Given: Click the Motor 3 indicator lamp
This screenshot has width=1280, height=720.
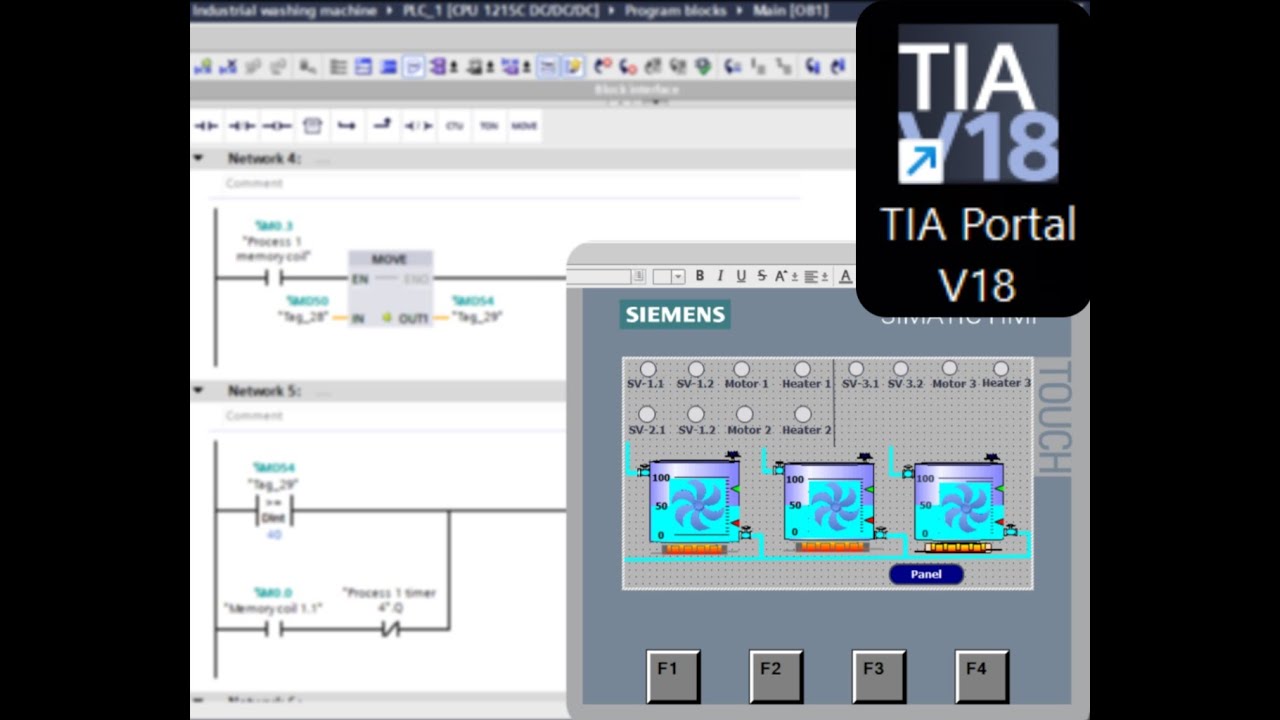Looking at the screenshot, I should coord(949,369).
